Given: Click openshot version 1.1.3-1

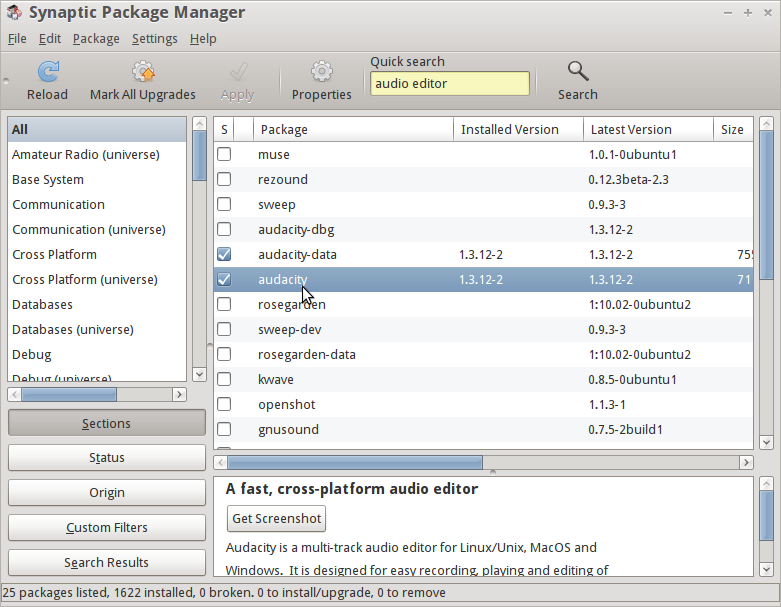Looking at the screenshot, I should pos(607,404).
